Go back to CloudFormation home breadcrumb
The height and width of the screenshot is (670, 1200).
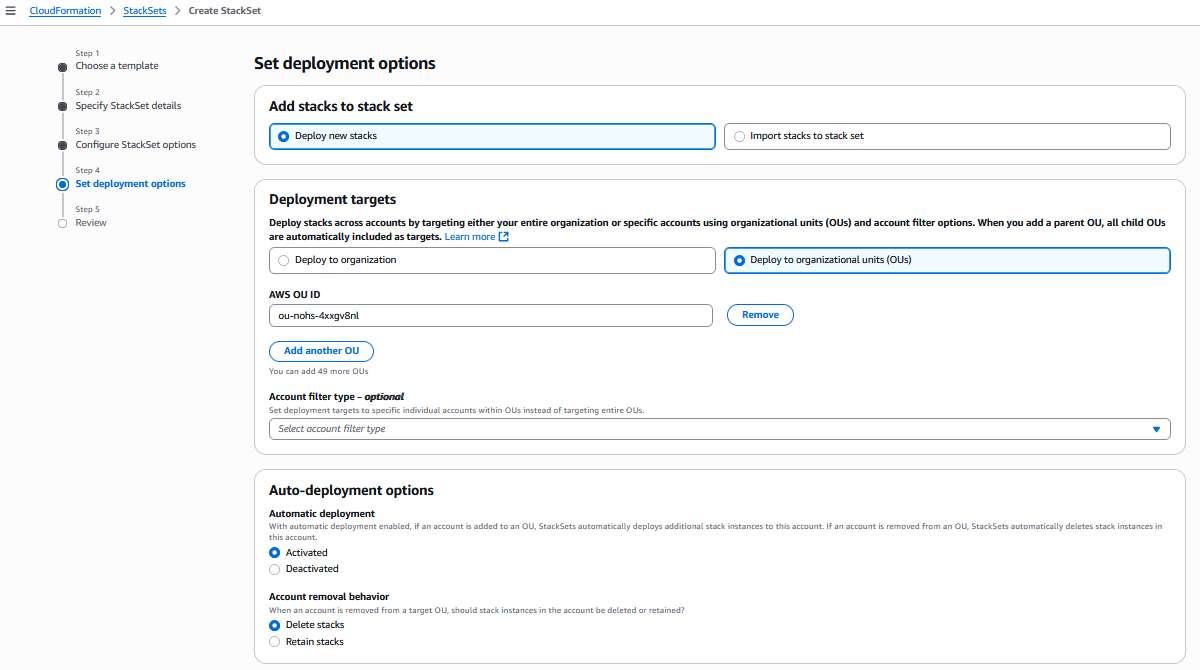click(65, 10)
